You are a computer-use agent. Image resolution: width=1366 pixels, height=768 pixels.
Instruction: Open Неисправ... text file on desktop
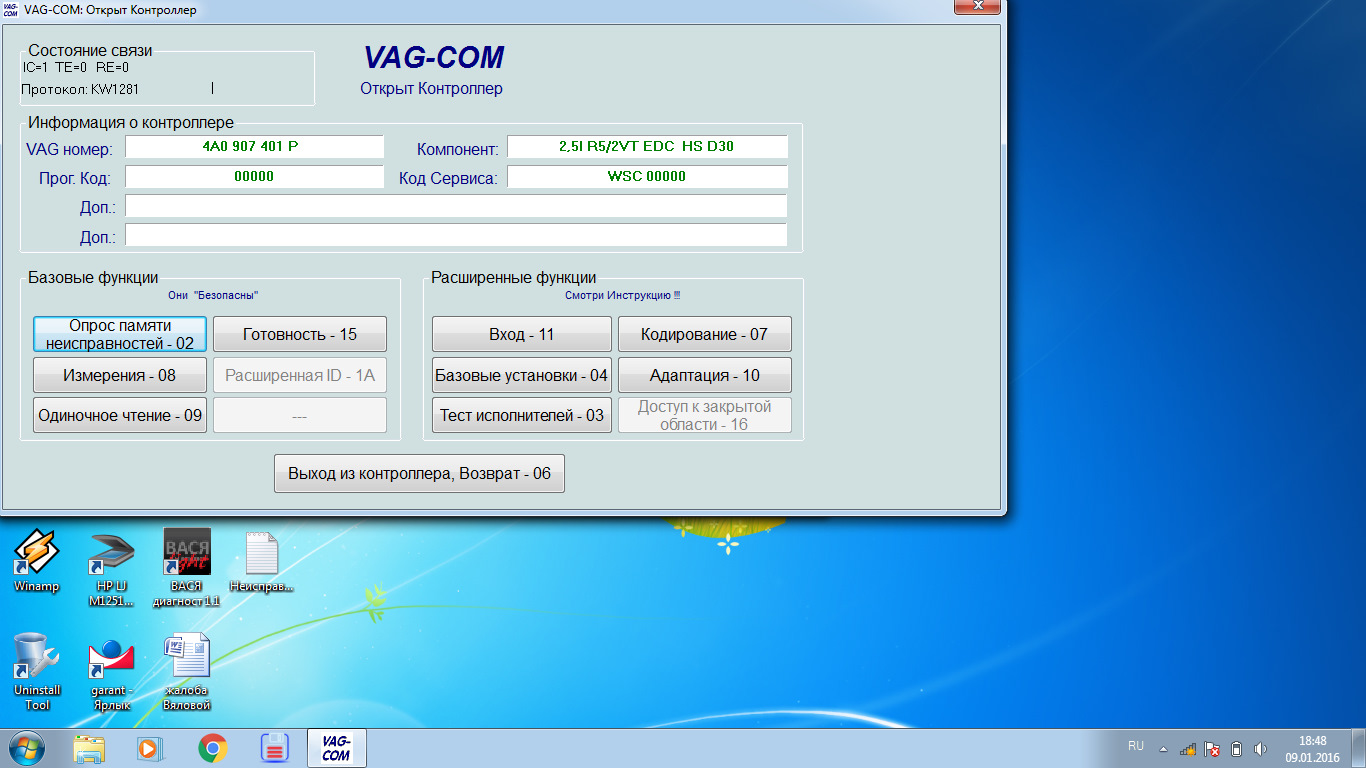pos(261,560)
